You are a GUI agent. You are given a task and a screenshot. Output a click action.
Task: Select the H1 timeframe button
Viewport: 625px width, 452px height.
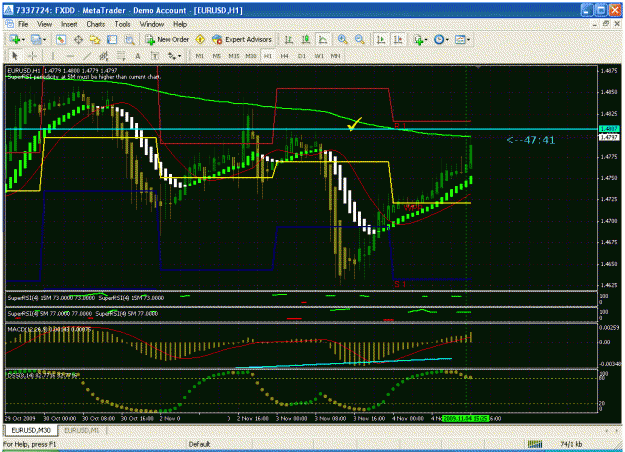tap(268, 56)
